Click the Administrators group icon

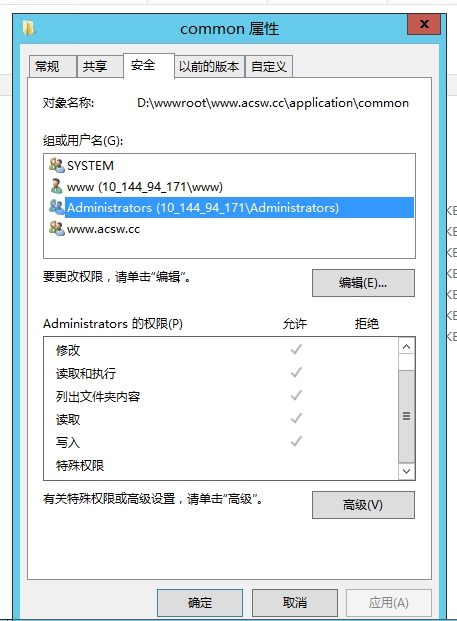click(x=57, y=207)
